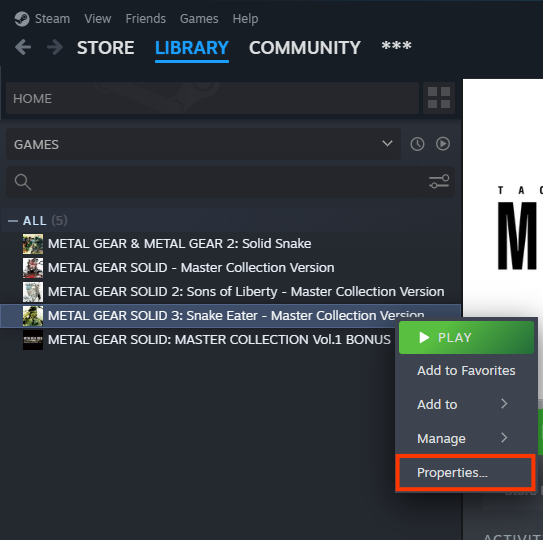Select METAL GEAR SOLID 2: Sons of Liberty
The width and height of the screenshot is (543, 540).
(231, 292)
